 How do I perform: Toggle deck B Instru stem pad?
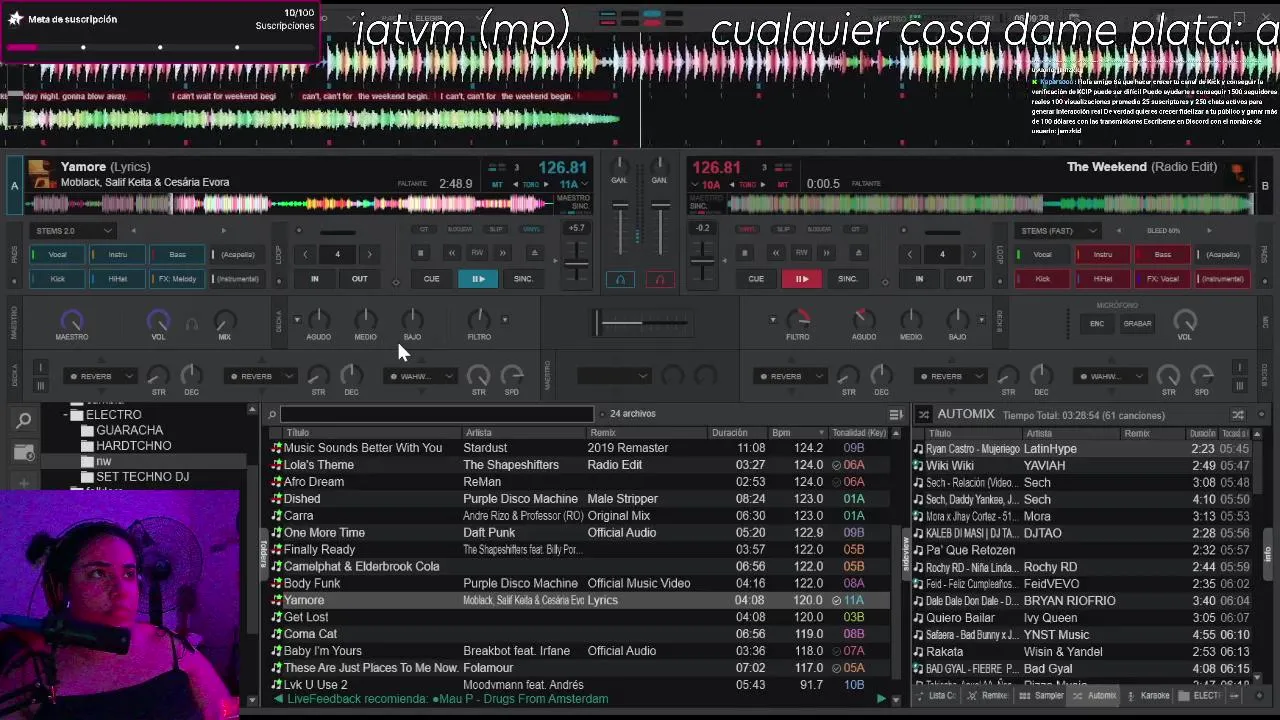pyautogui.click(x=1102, y=254)
